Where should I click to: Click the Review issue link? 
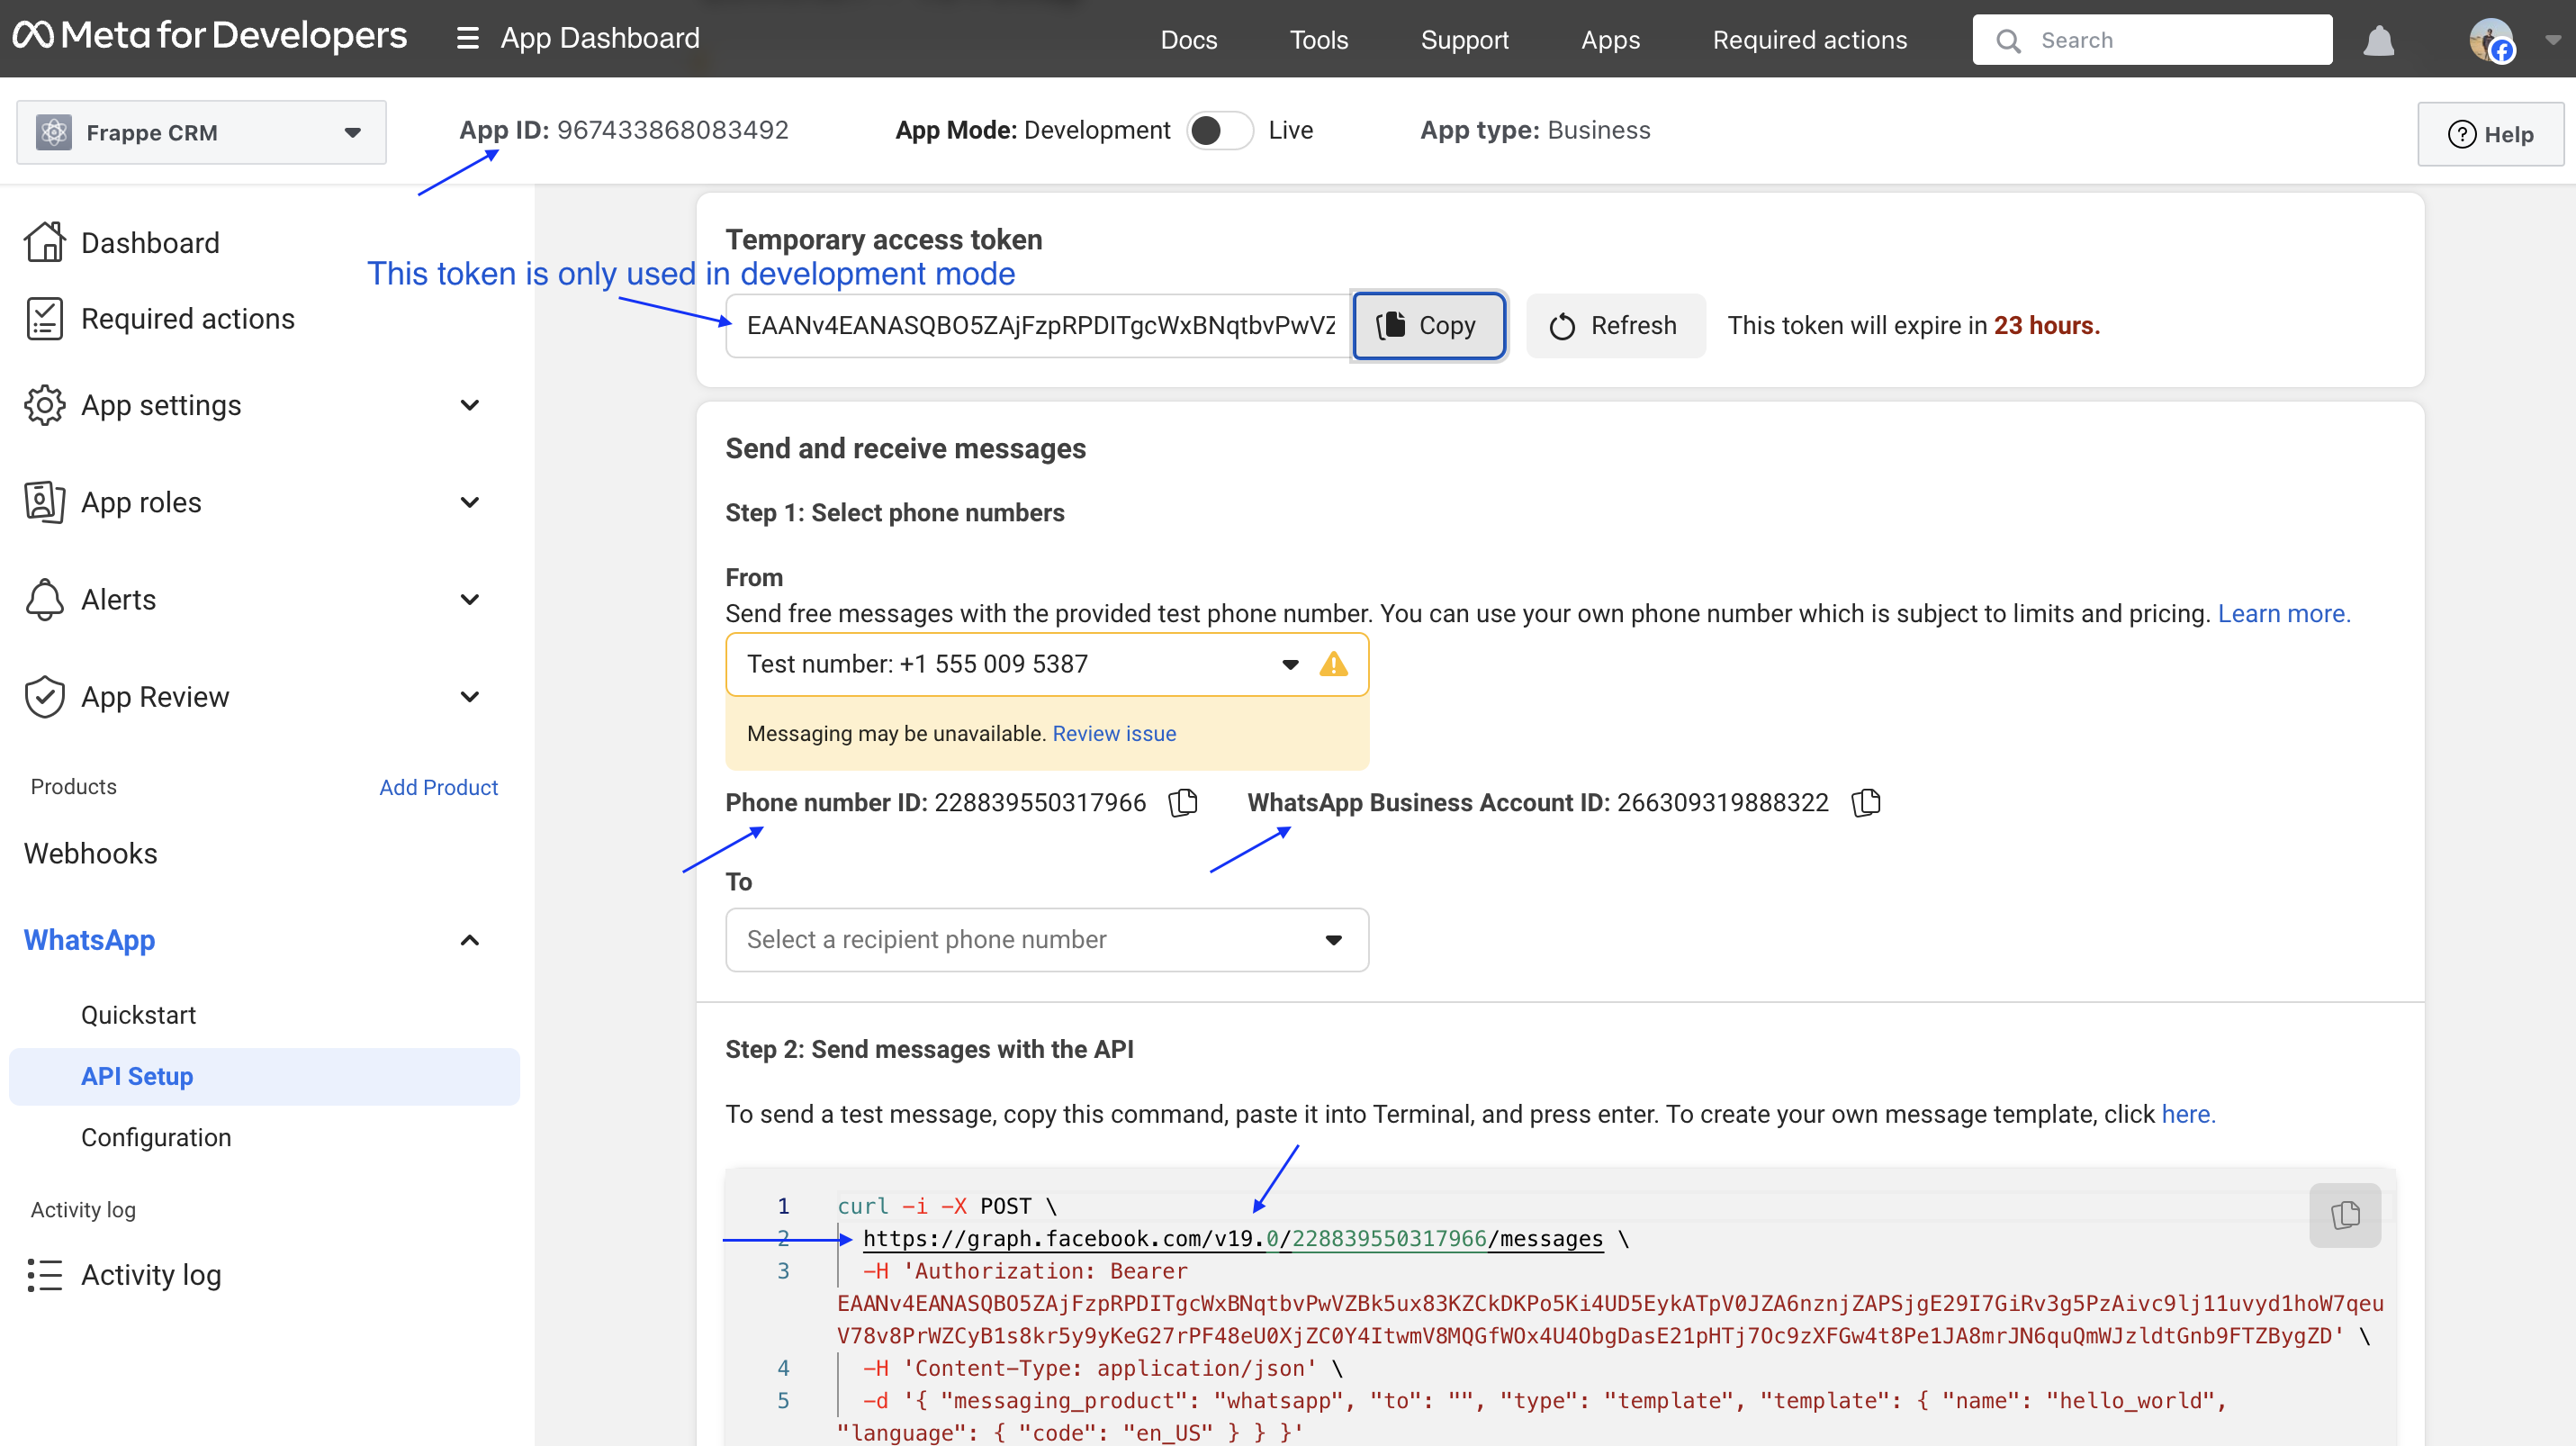(1114, 733)
